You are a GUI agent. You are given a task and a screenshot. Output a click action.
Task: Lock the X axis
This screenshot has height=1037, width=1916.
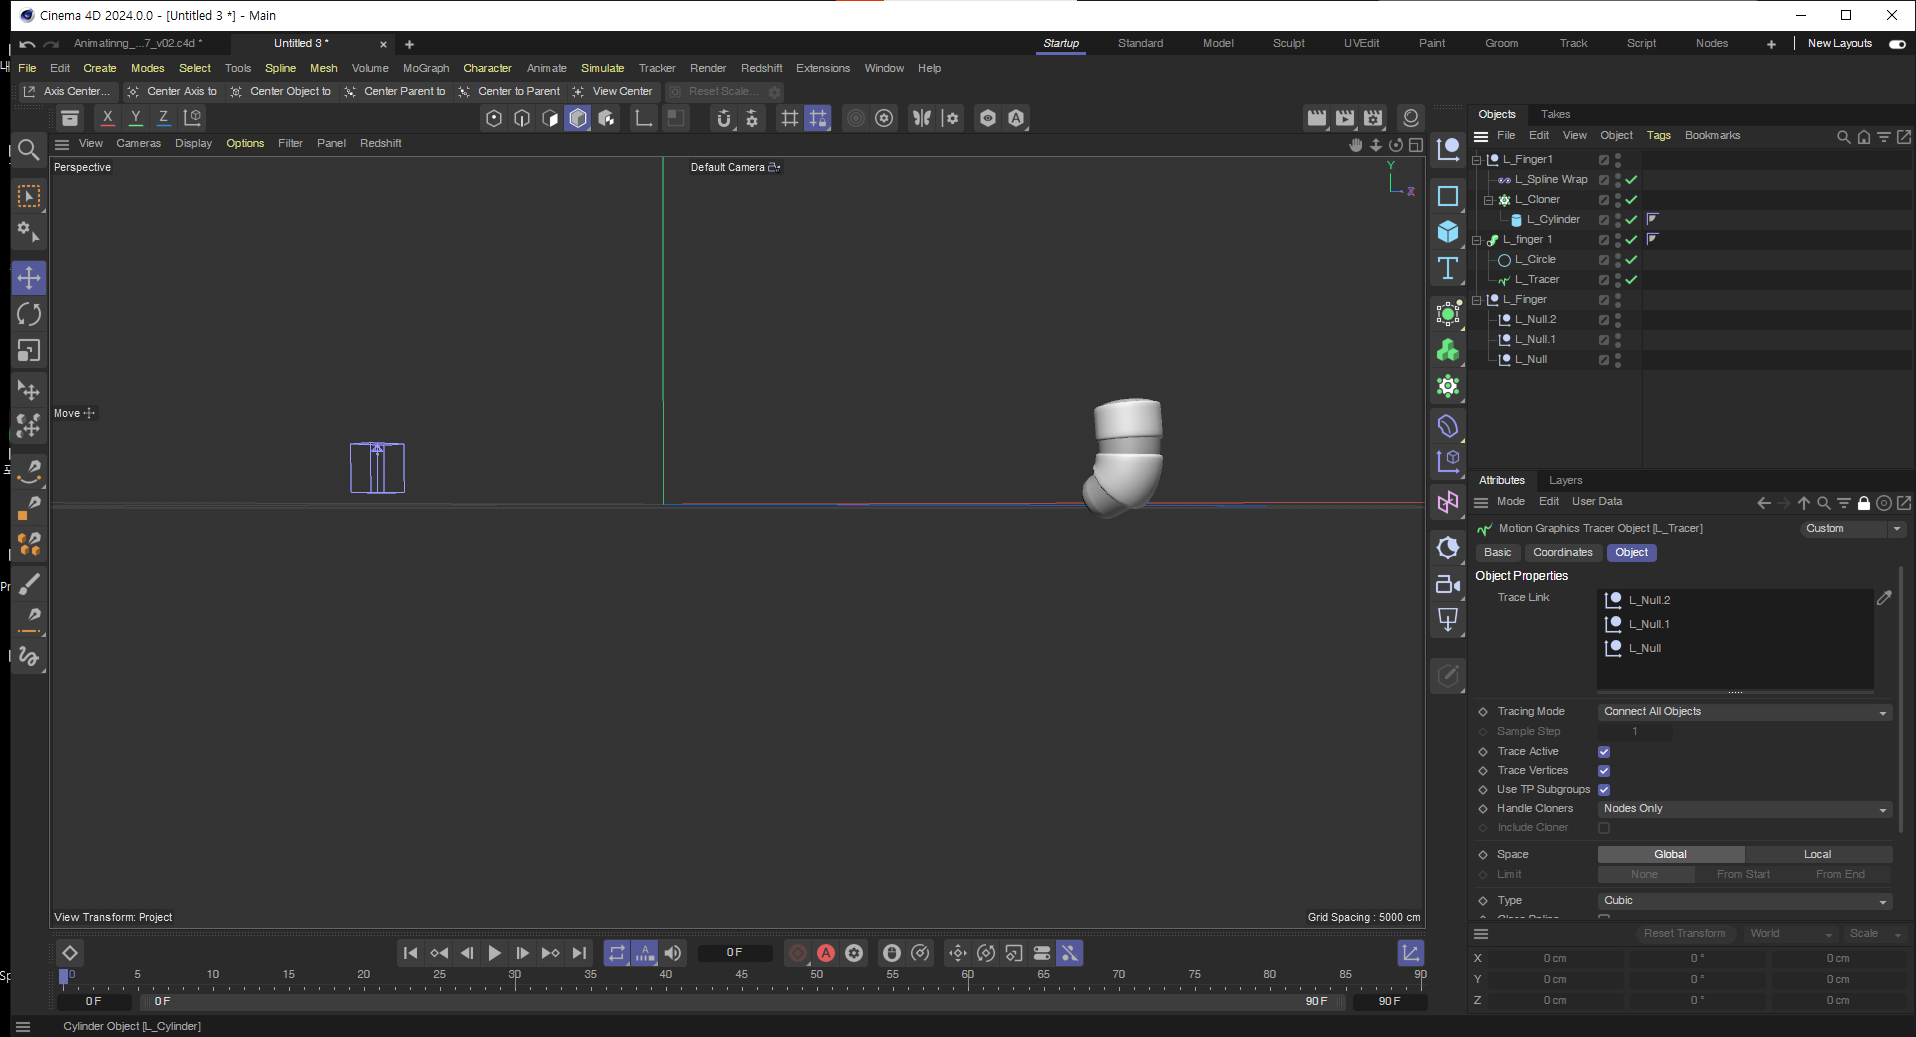point(108,118)
